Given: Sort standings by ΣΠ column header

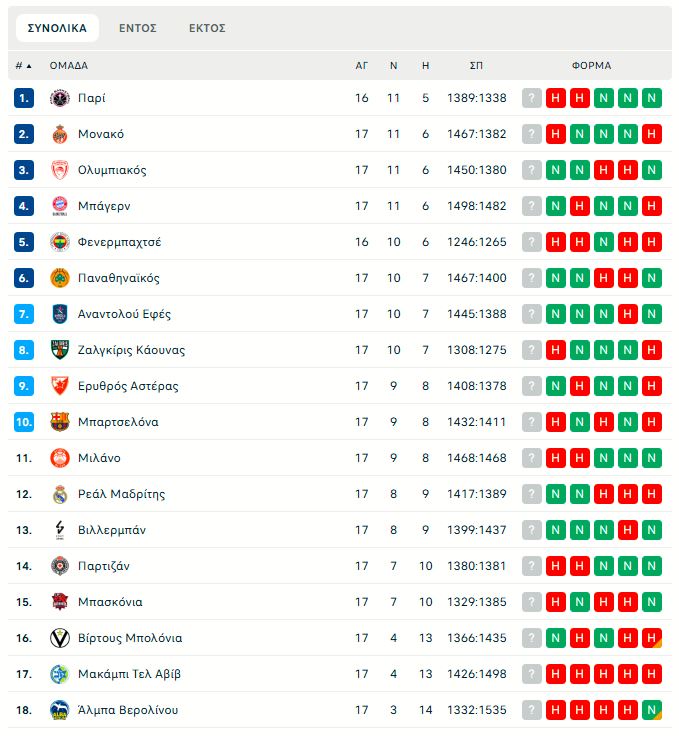Looking at the screenshot, I should 476,66.
